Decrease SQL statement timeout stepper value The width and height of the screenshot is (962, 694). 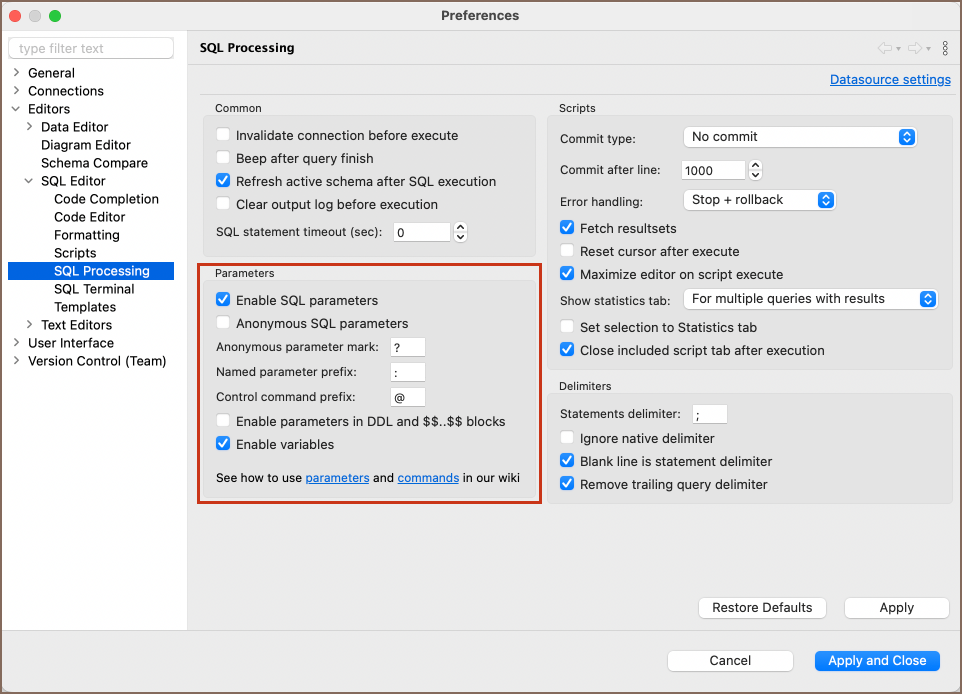(460, 237)
